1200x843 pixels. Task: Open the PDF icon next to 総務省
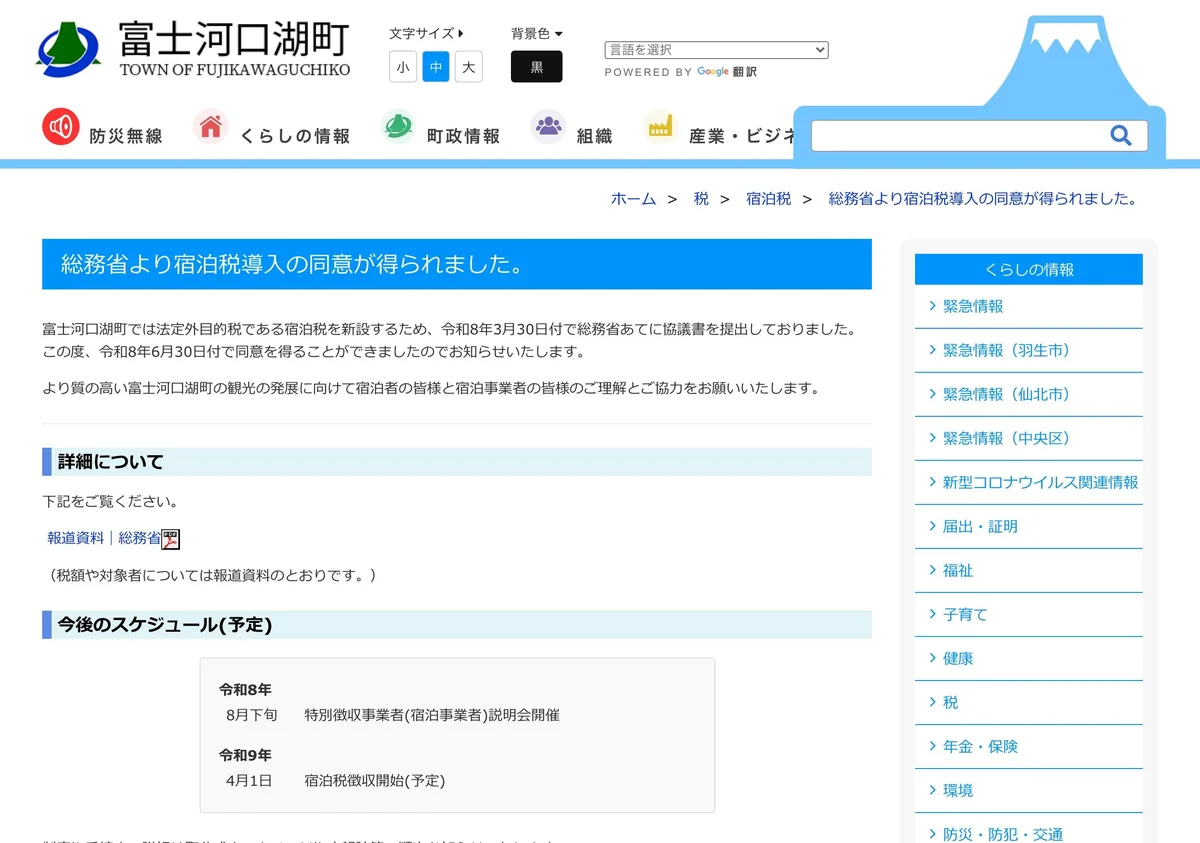pyautogui.click(x=171, y=539)
